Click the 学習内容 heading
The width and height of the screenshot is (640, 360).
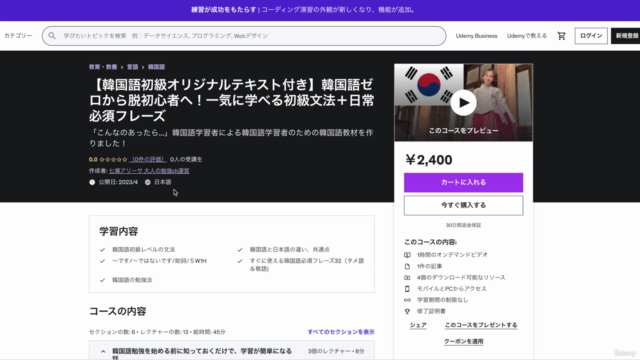[118, 231]
